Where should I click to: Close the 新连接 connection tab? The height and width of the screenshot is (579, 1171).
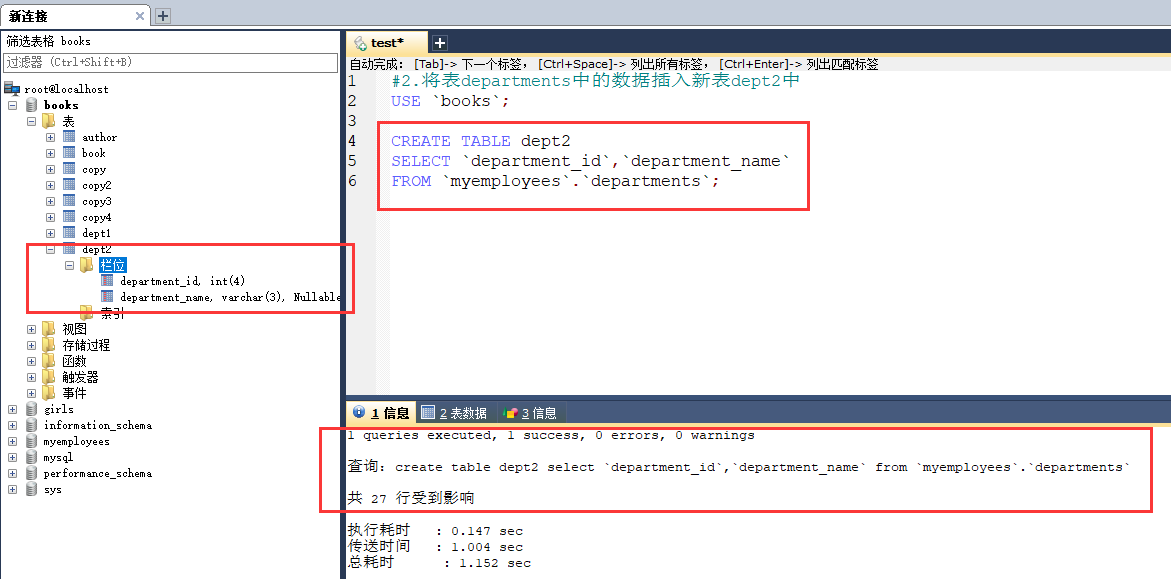140,16
